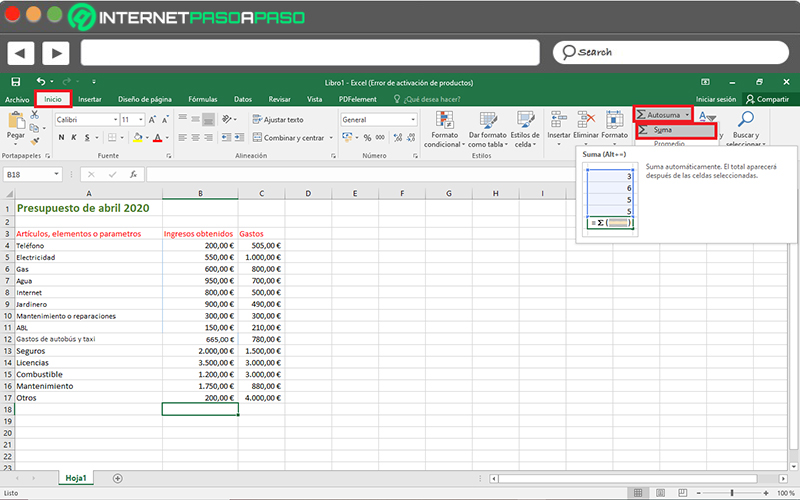Click the Compartir share button

[767, 99]
